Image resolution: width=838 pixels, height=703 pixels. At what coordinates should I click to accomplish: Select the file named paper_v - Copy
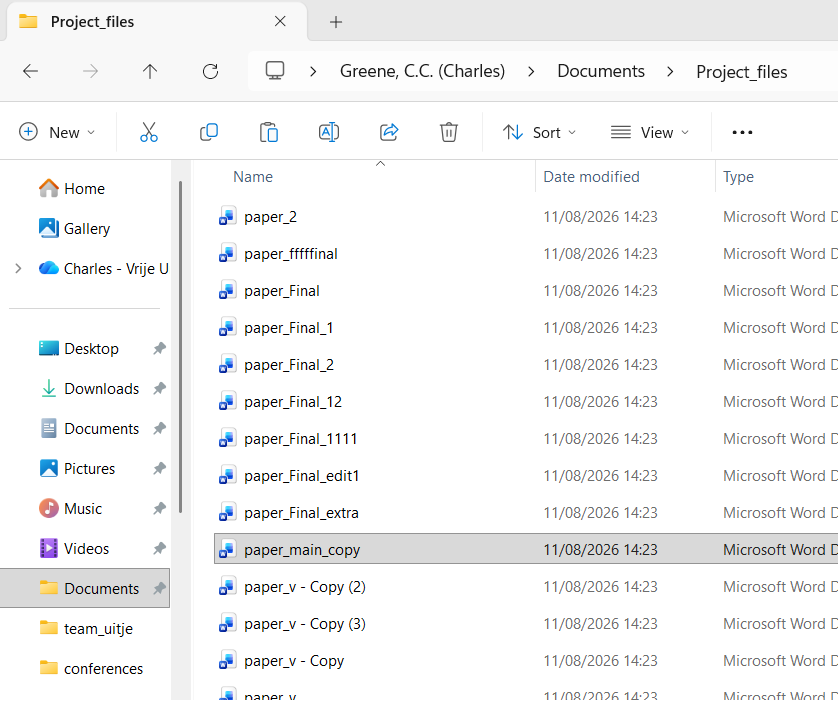pos(294,661)
